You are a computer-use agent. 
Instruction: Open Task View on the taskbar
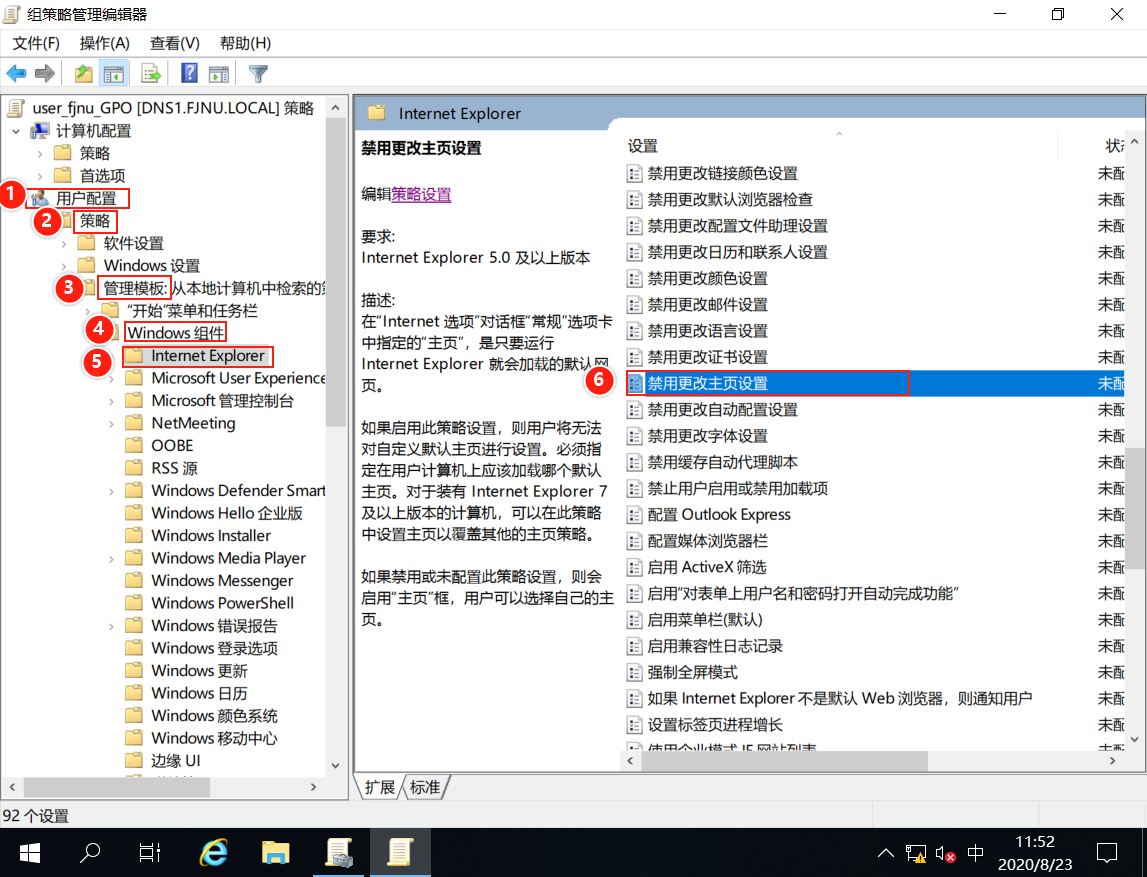pos(150,853)
